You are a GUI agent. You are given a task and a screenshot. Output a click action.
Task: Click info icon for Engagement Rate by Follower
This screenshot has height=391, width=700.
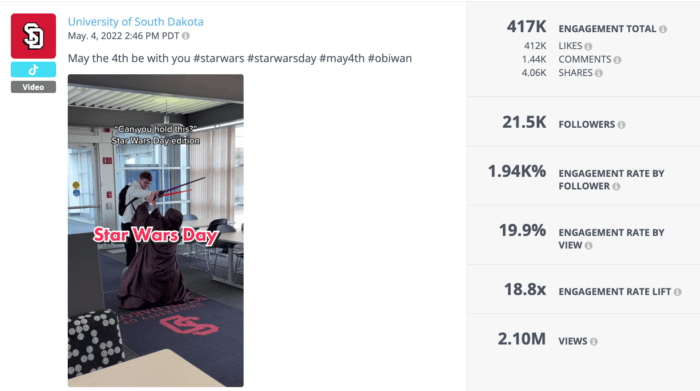click(616, 186)
